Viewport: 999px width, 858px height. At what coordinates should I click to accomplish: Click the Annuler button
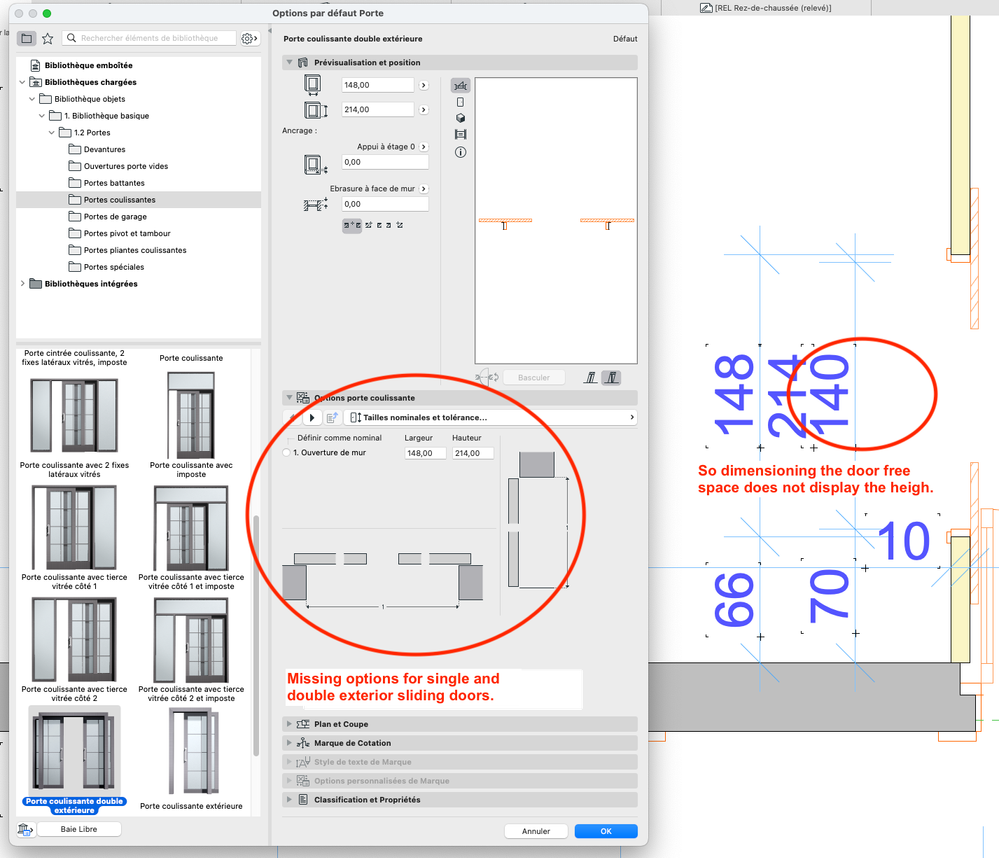536,831
